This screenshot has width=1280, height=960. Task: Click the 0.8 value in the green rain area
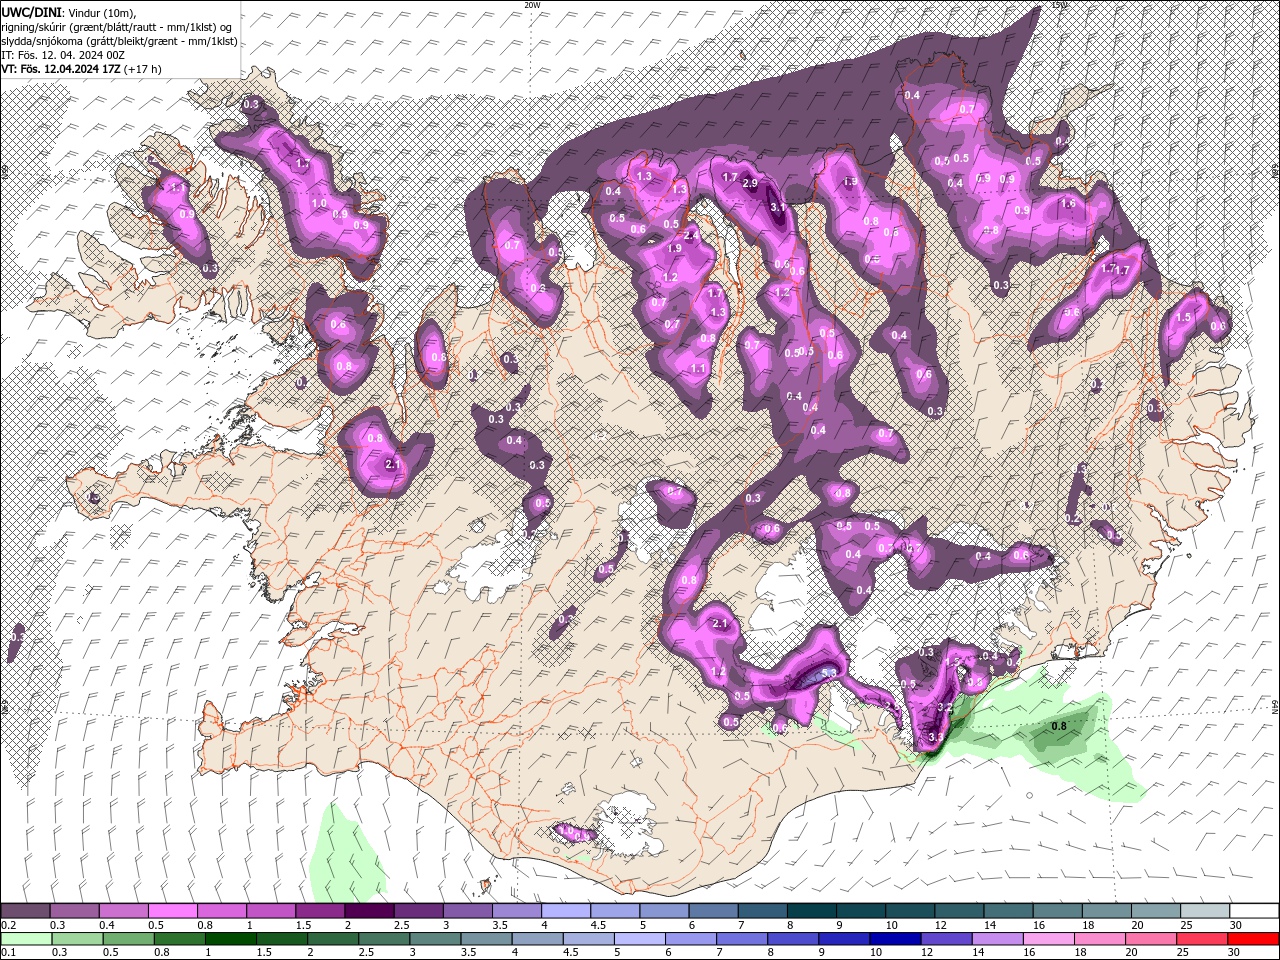point(1059,726)
